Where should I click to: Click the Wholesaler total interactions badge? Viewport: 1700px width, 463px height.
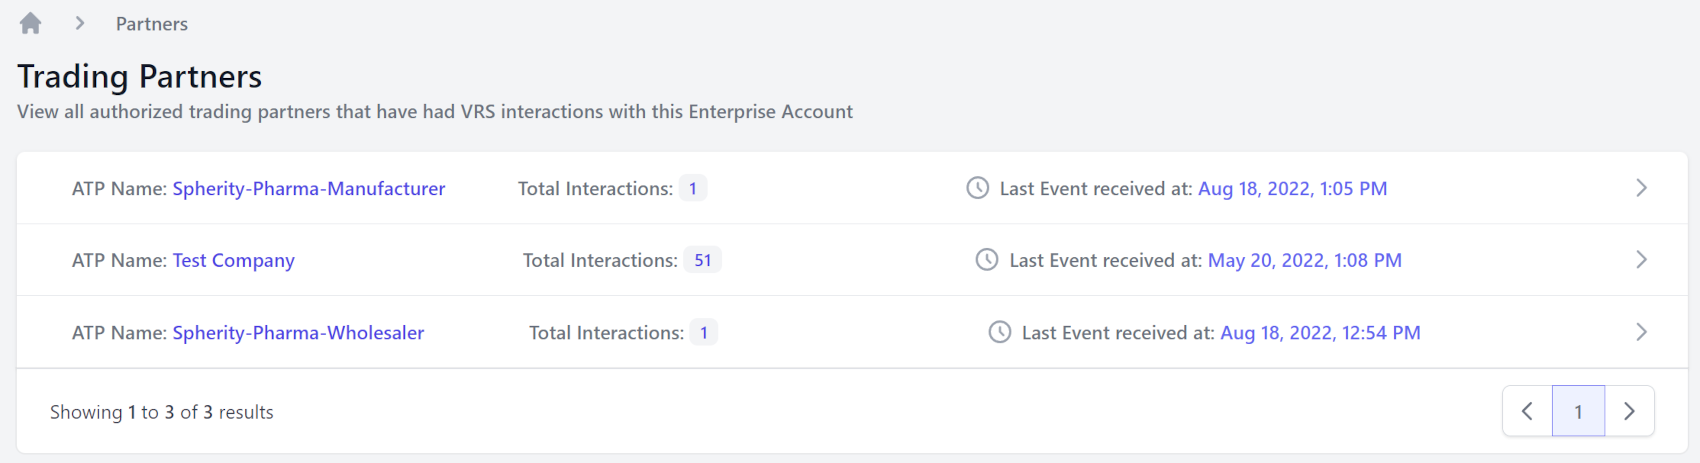[x=704, y=332]
